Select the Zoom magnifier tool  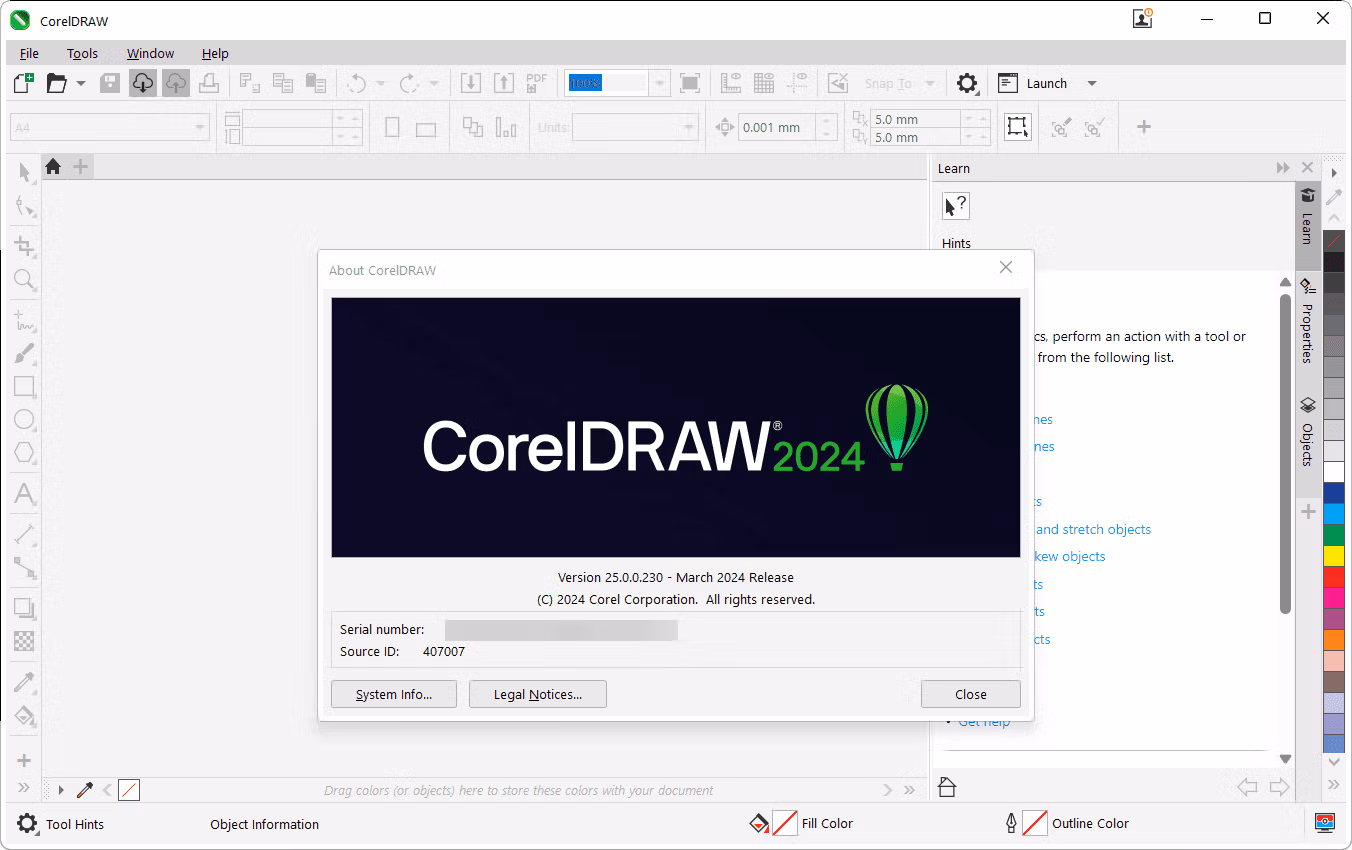click(25, 279)
